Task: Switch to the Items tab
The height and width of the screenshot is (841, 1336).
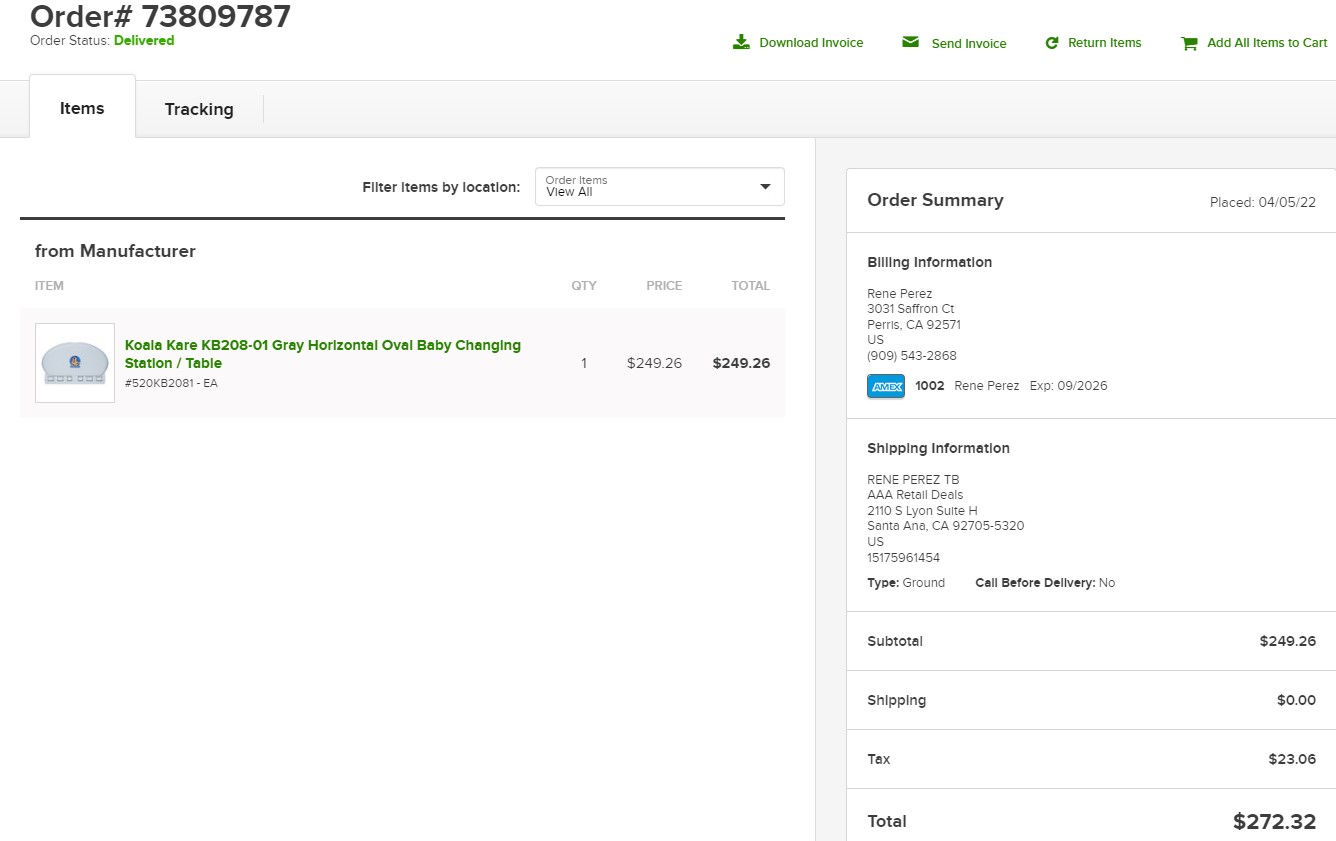Action: pos(82,108)
